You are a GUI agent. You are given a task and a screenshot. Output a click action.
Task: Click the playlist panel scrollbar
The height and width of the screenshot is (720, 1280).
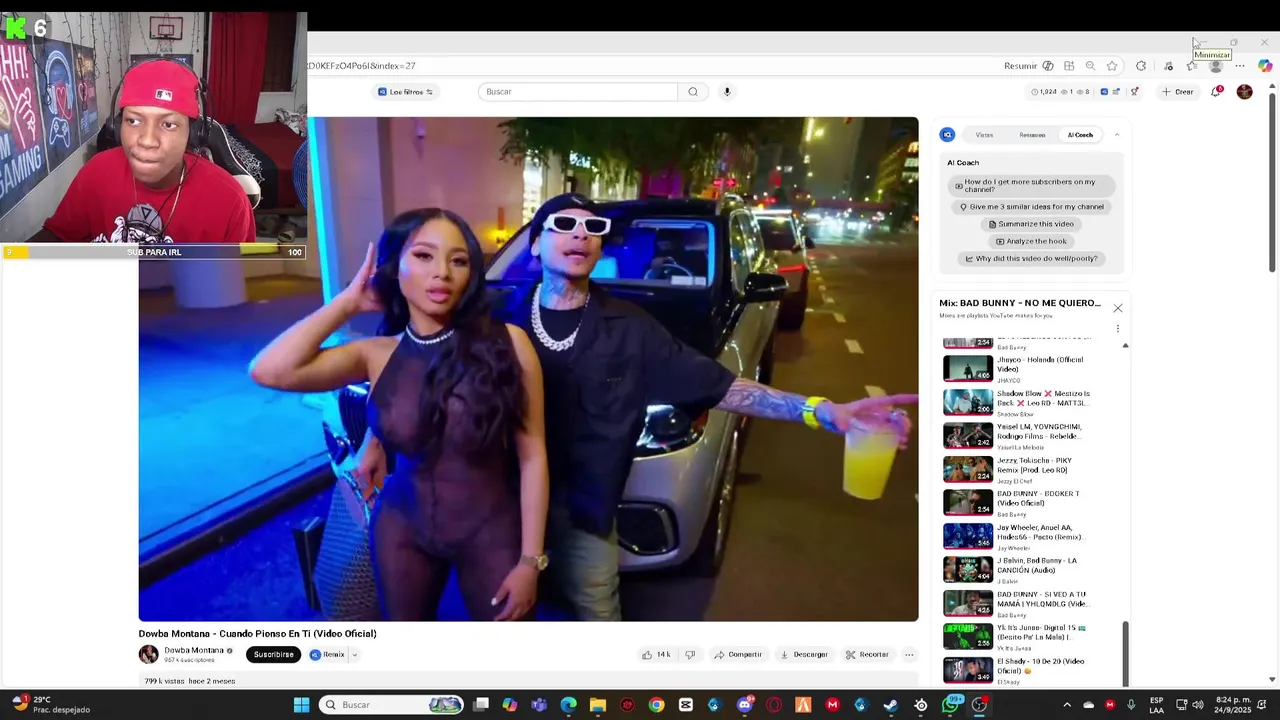point(1125,653)
